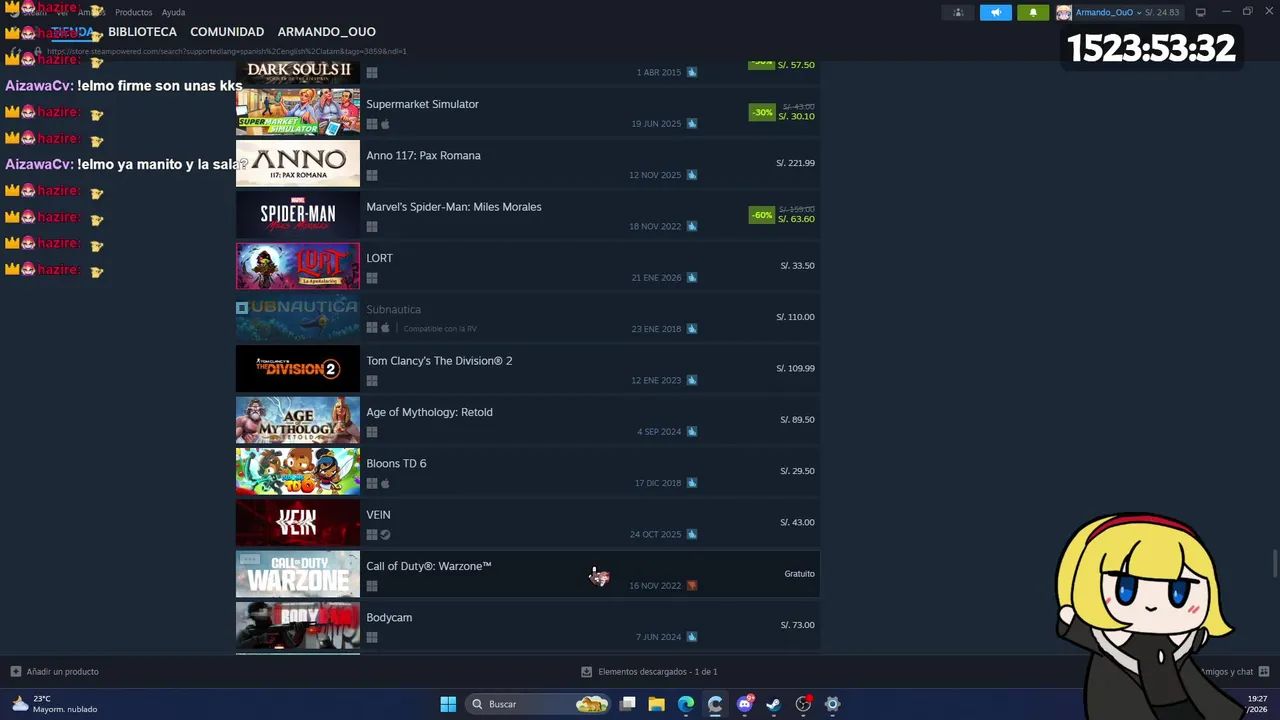
Task: Open the weather widget showing 23°C
Action: [55, 704]
